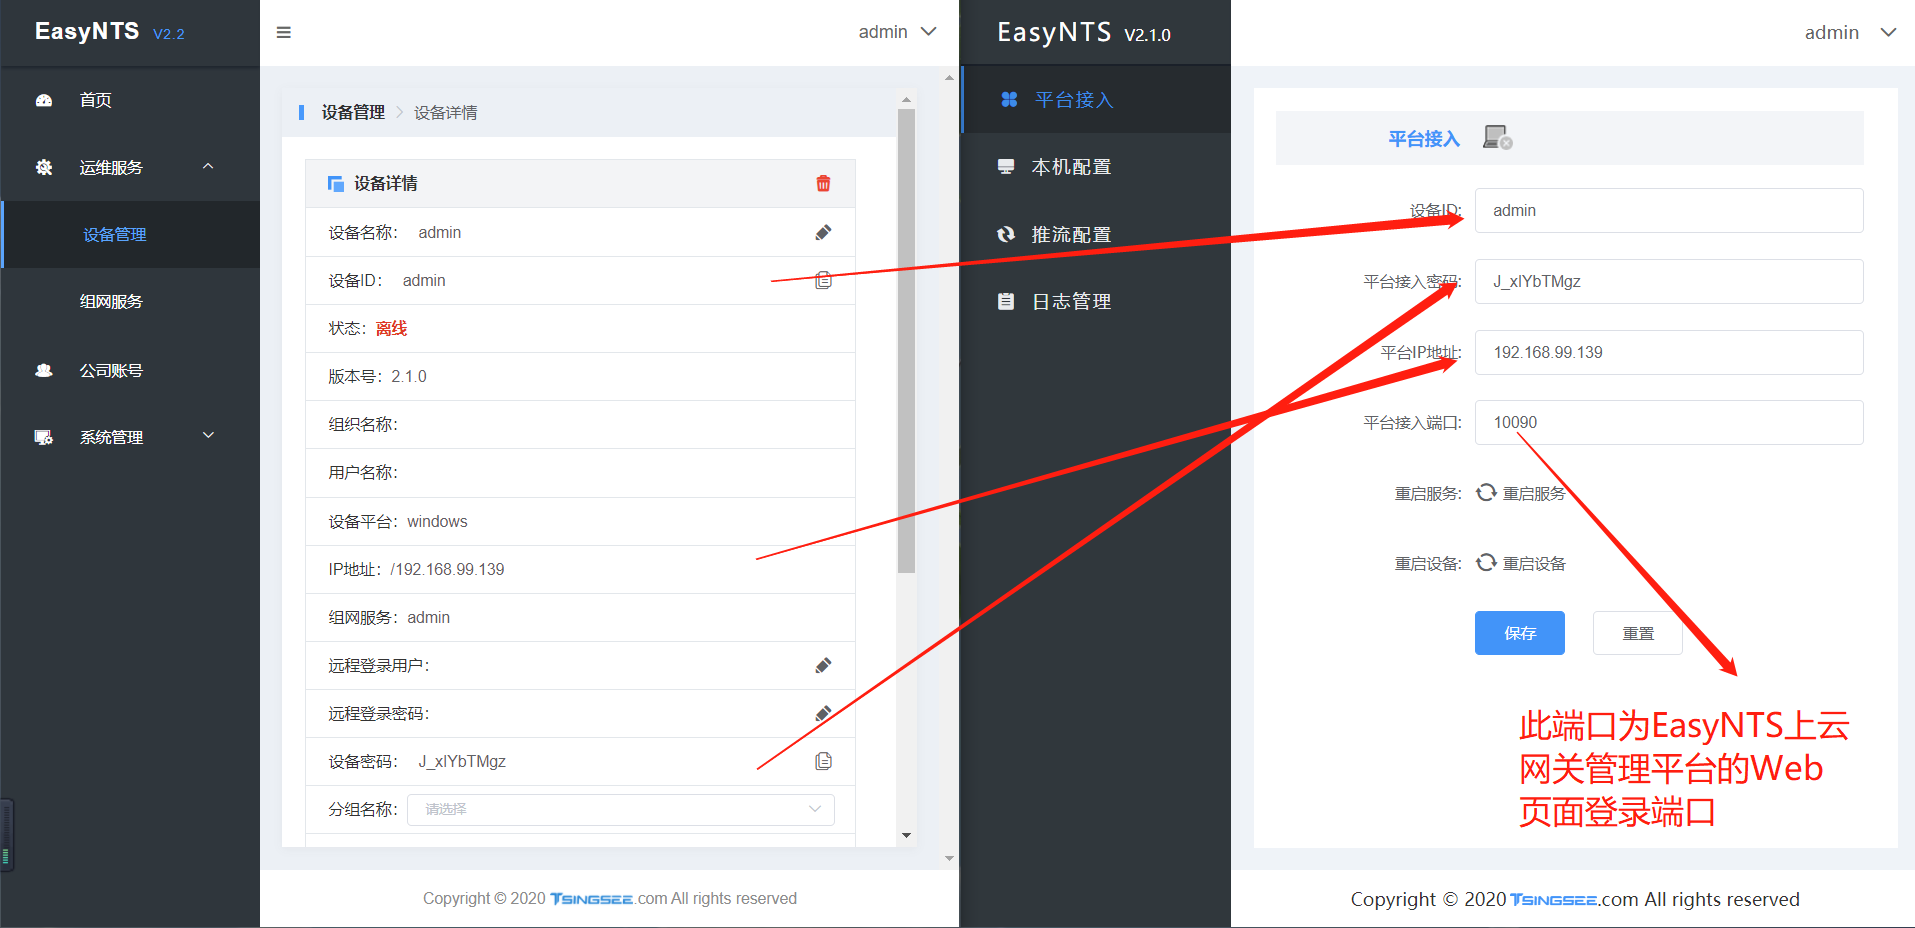Click the inner scrollbar down arrow
This screenshot has height=928, width=1915.
point(906,835)
